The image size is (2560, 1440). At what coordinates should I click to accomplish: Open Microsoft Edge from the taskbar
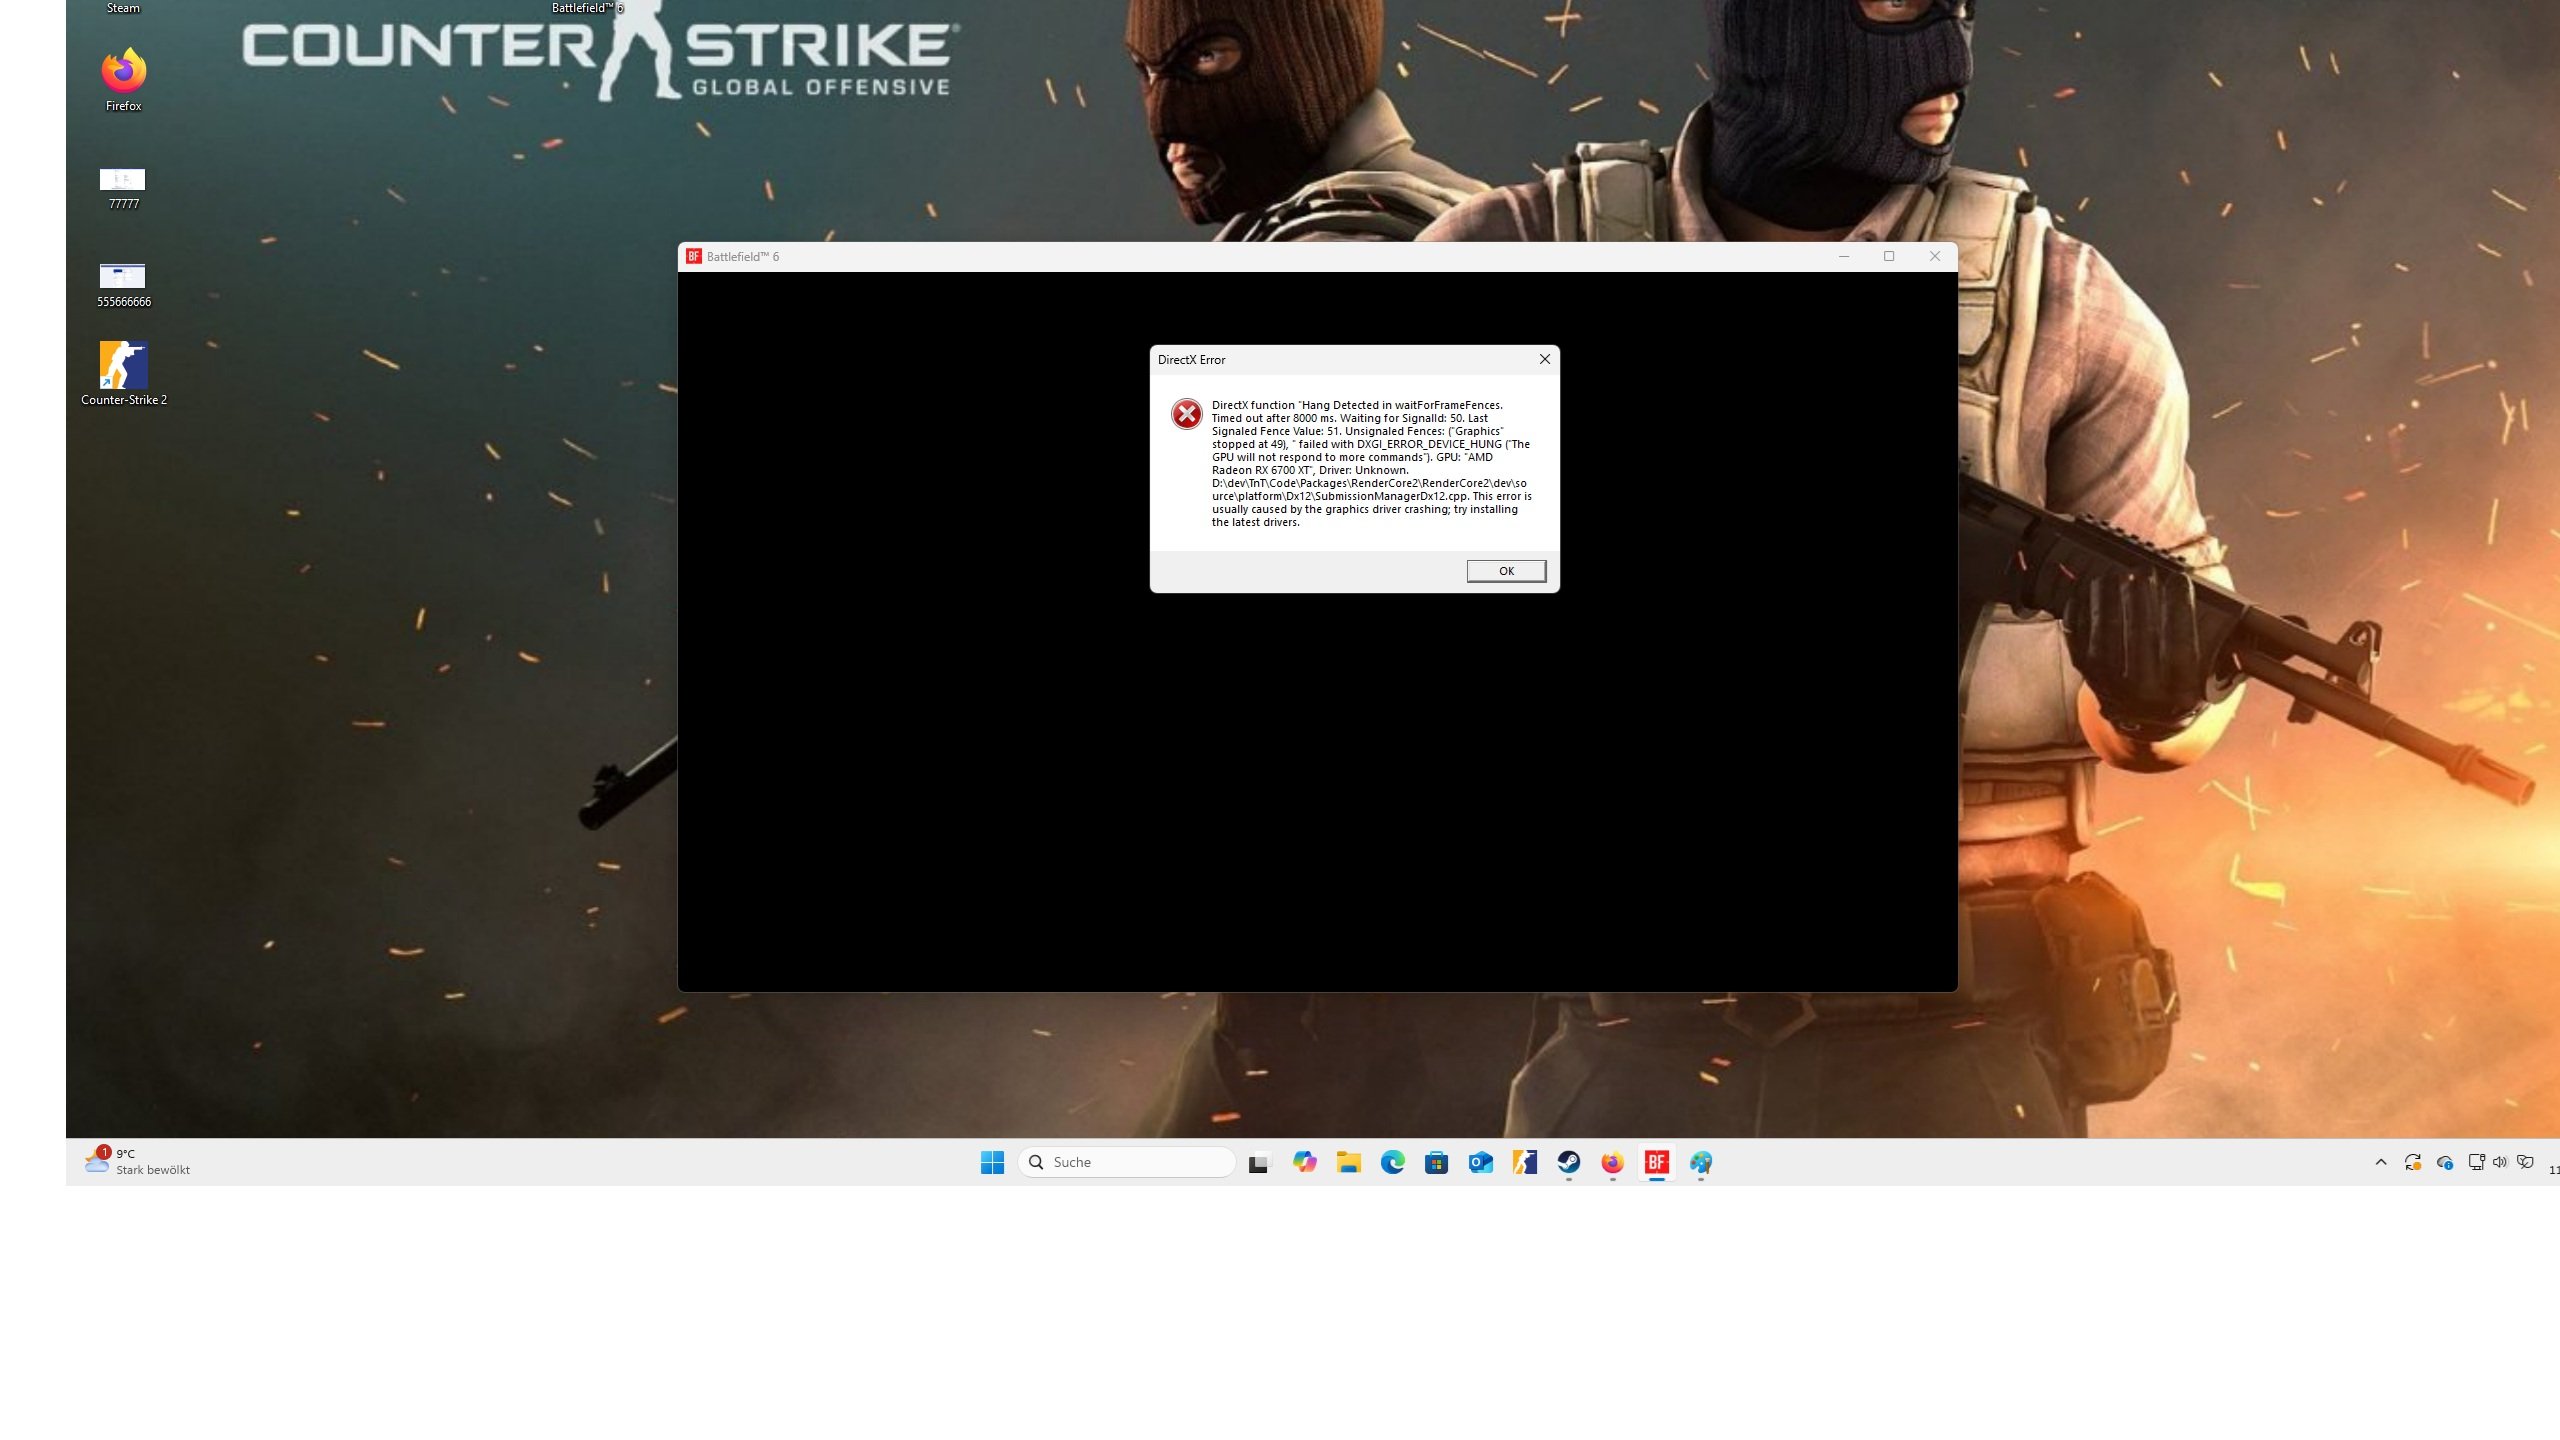coord(1393,1162)
